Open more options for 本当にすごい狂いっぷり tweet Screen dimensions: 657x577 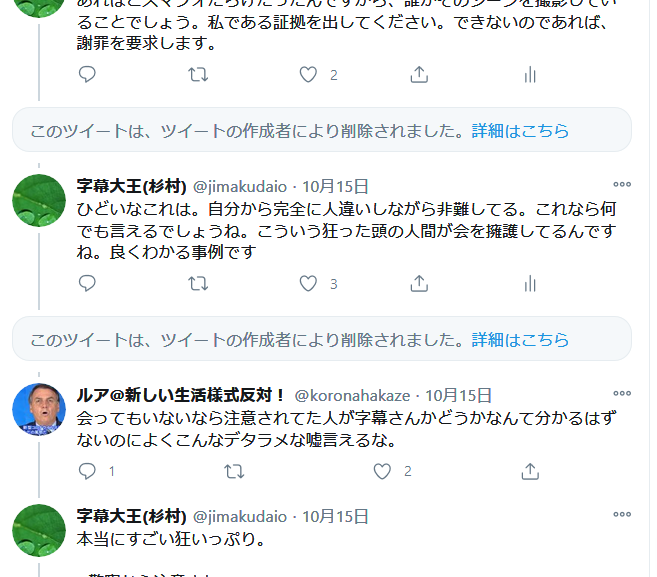(x=622, y=514)
